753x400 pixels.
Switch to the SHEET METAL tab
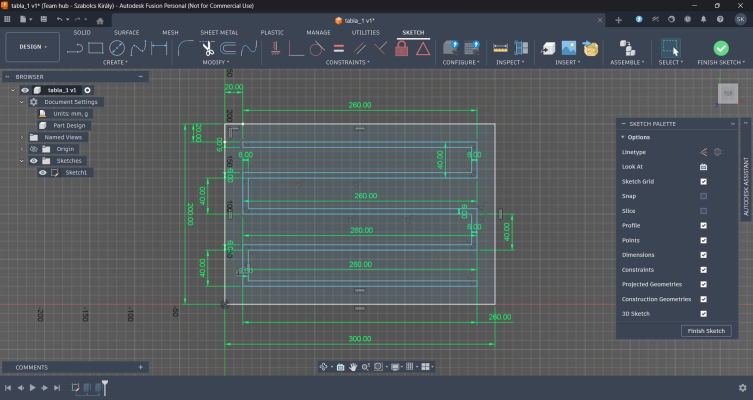219,32
